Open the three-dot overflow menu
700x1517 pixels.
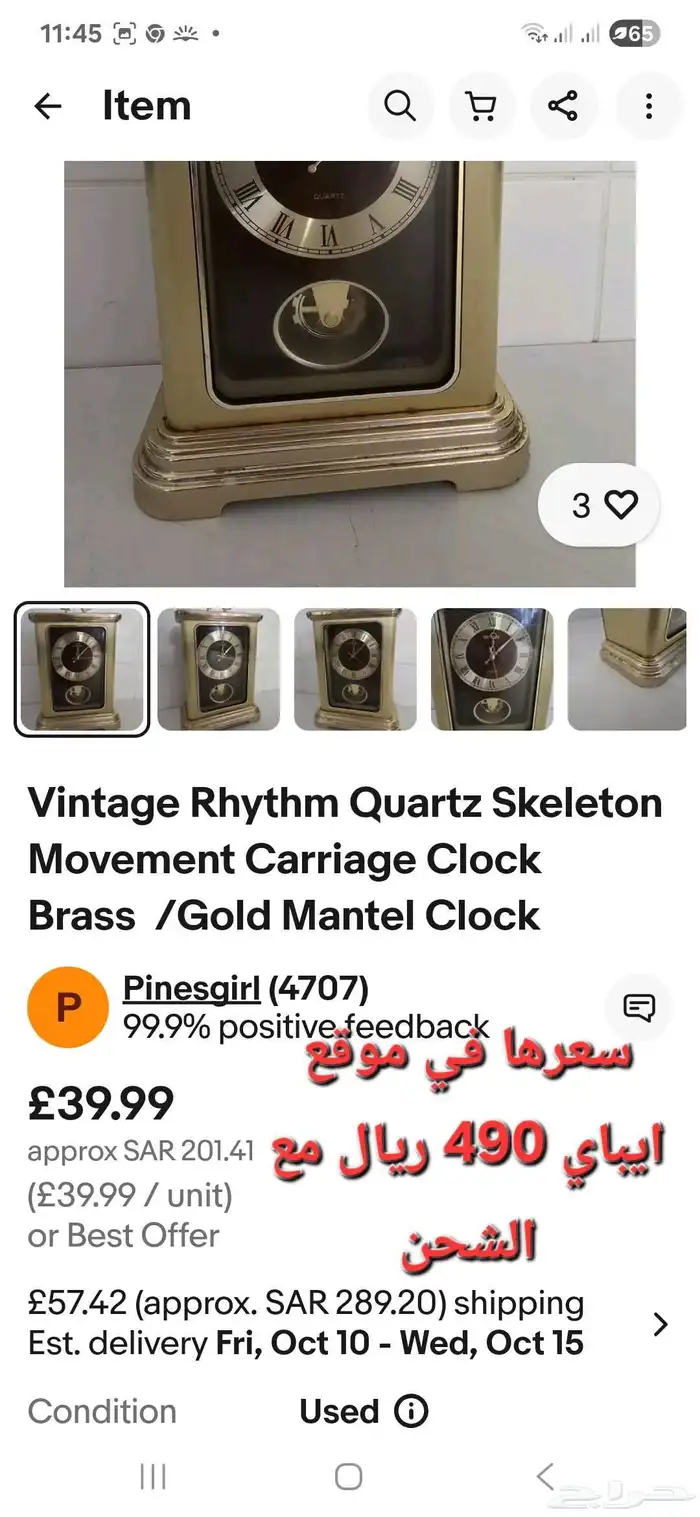[649, 106]
